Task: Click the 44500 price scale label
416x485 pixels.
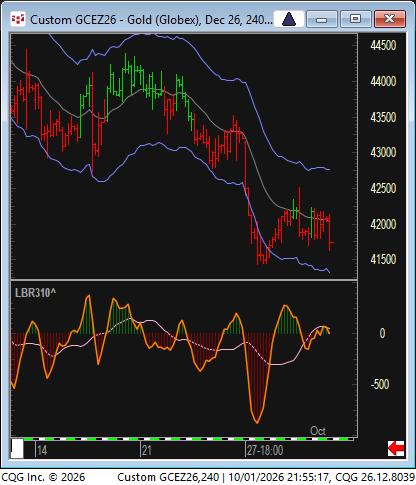Action: [x=383, y=45]
